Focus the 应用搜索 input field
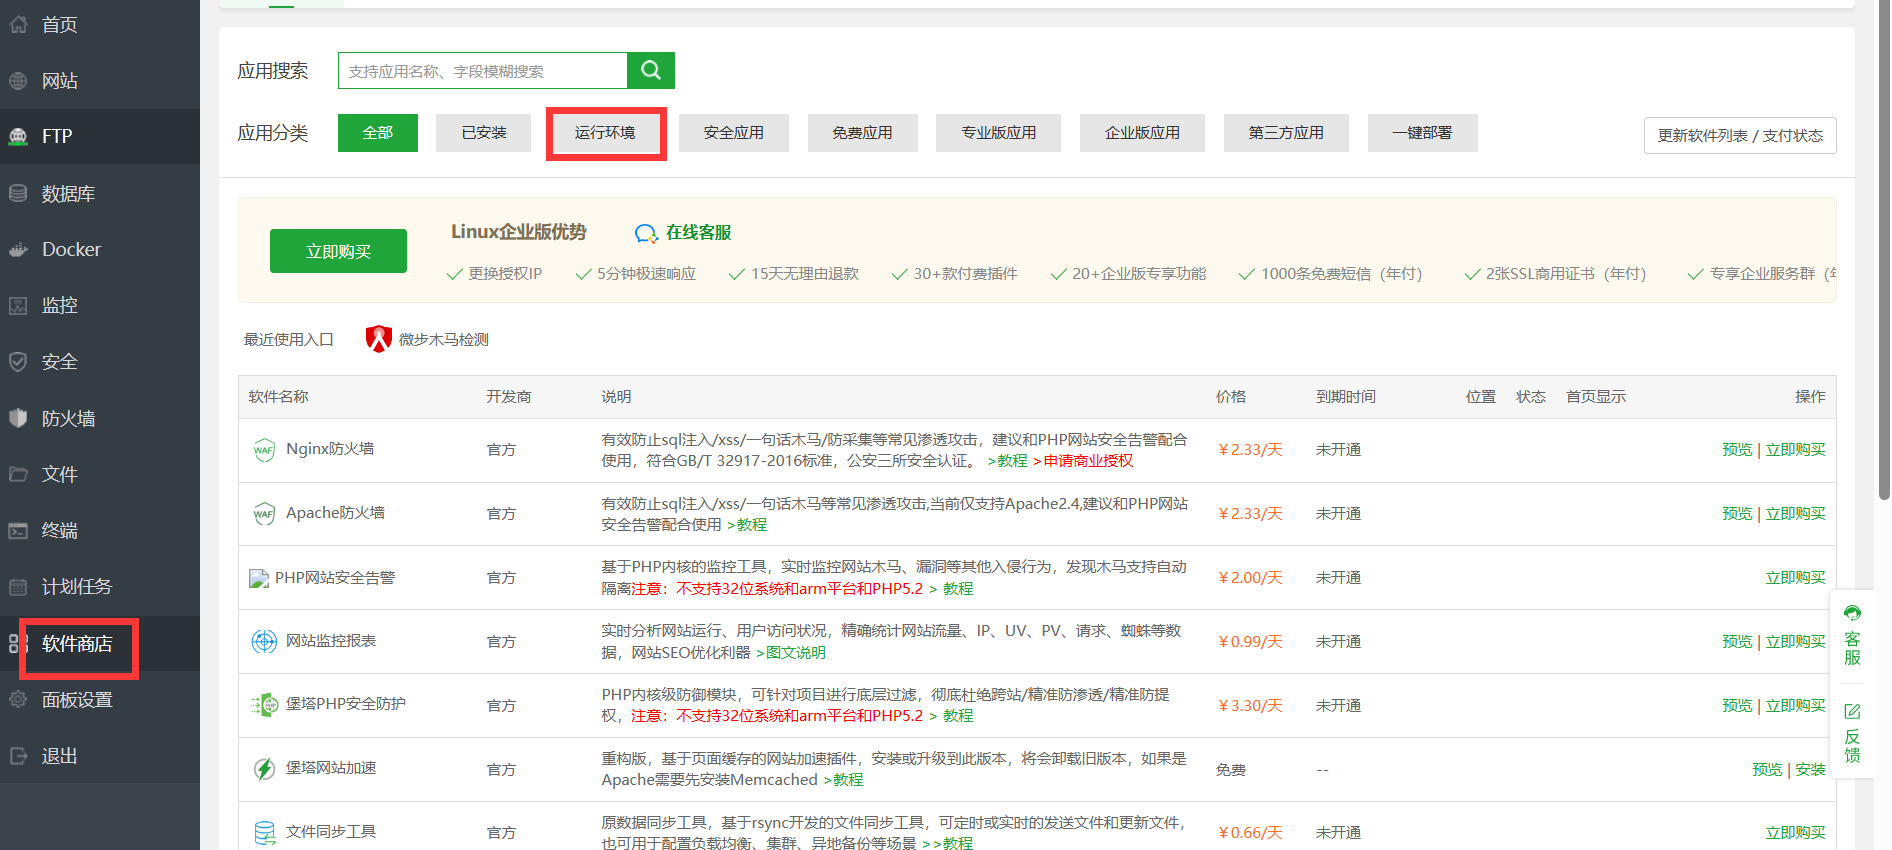This screenshot has height=850, width=1892. click(483, 71)
